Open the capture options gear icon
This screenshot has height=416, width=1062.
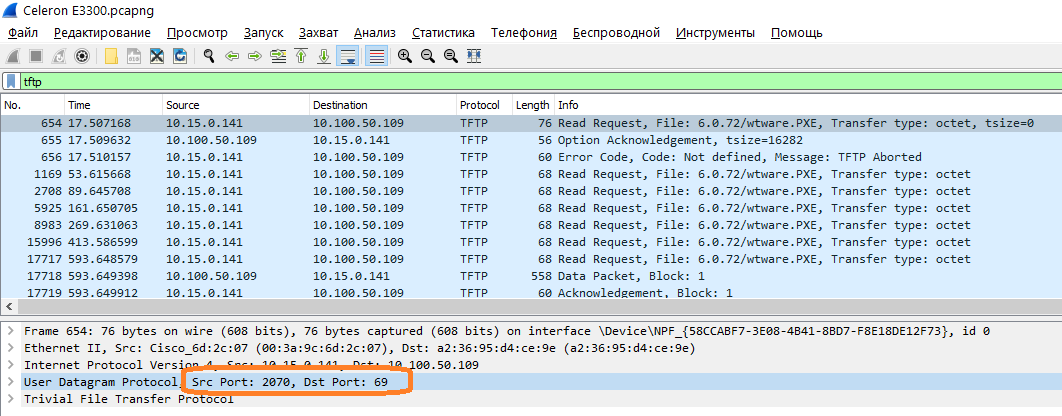coord(82,56)
